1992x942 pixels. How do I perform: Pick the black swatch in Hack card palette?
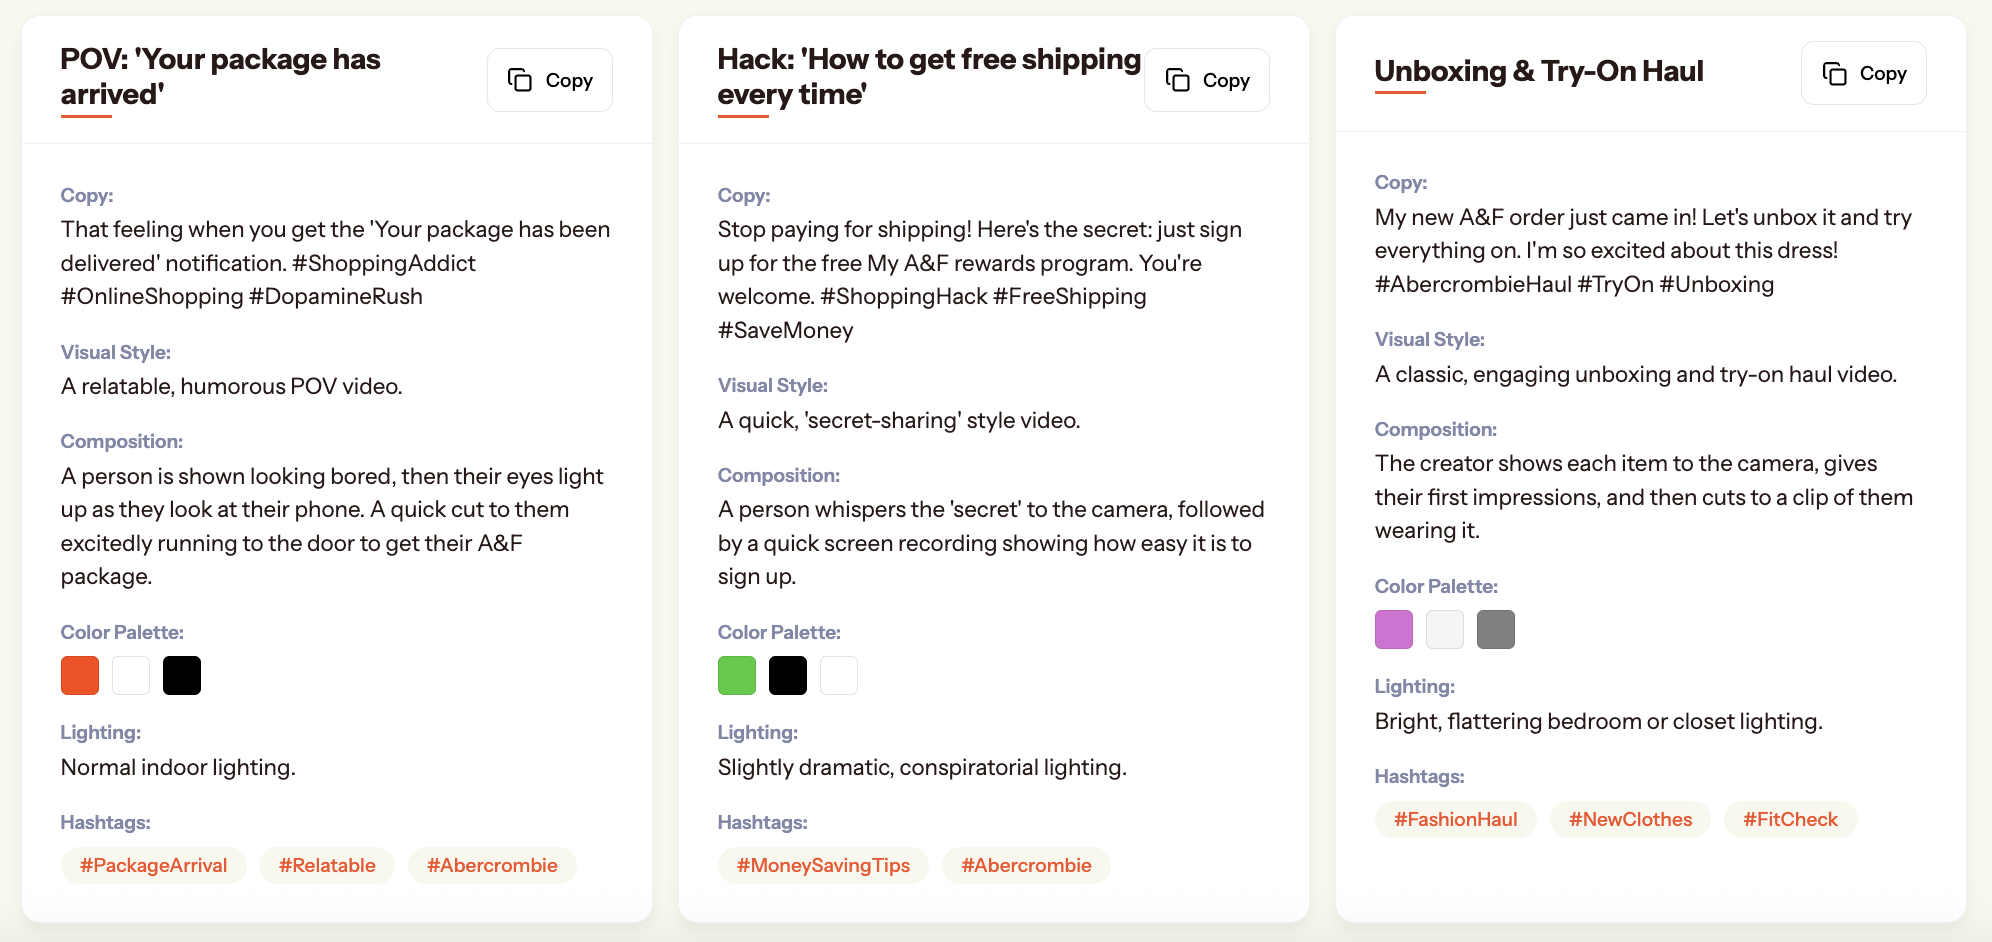pos(788,675)
